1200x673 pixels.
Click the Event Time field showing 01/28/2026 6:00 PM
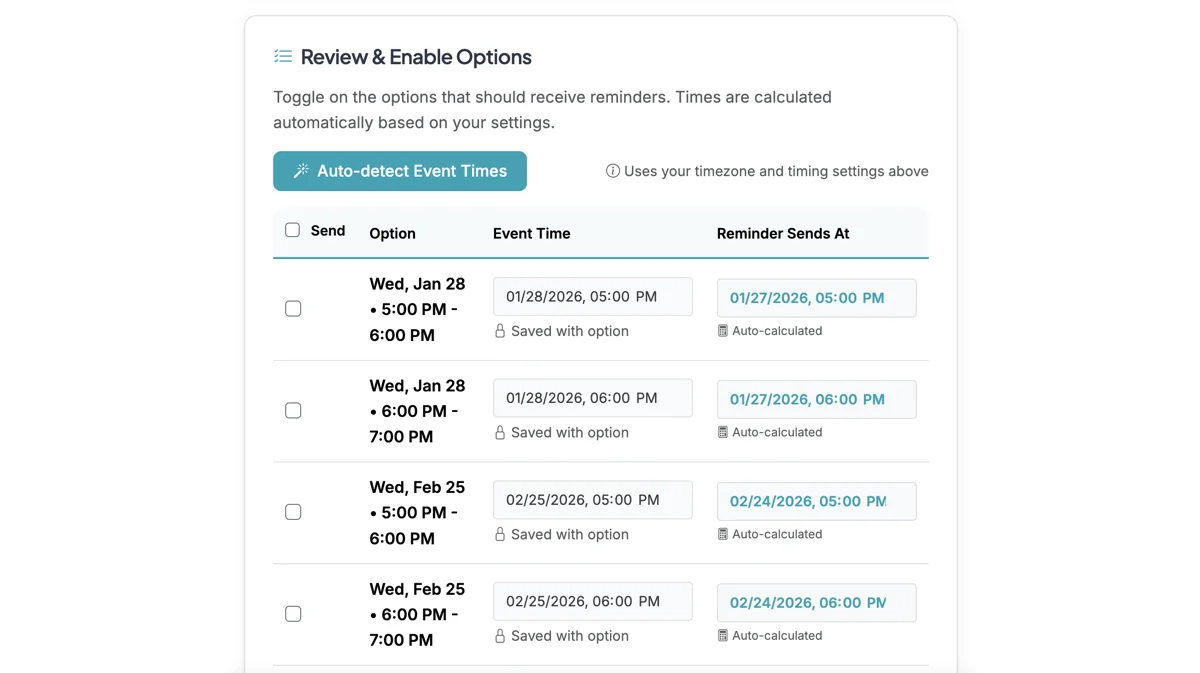click(x=592, y=397)
